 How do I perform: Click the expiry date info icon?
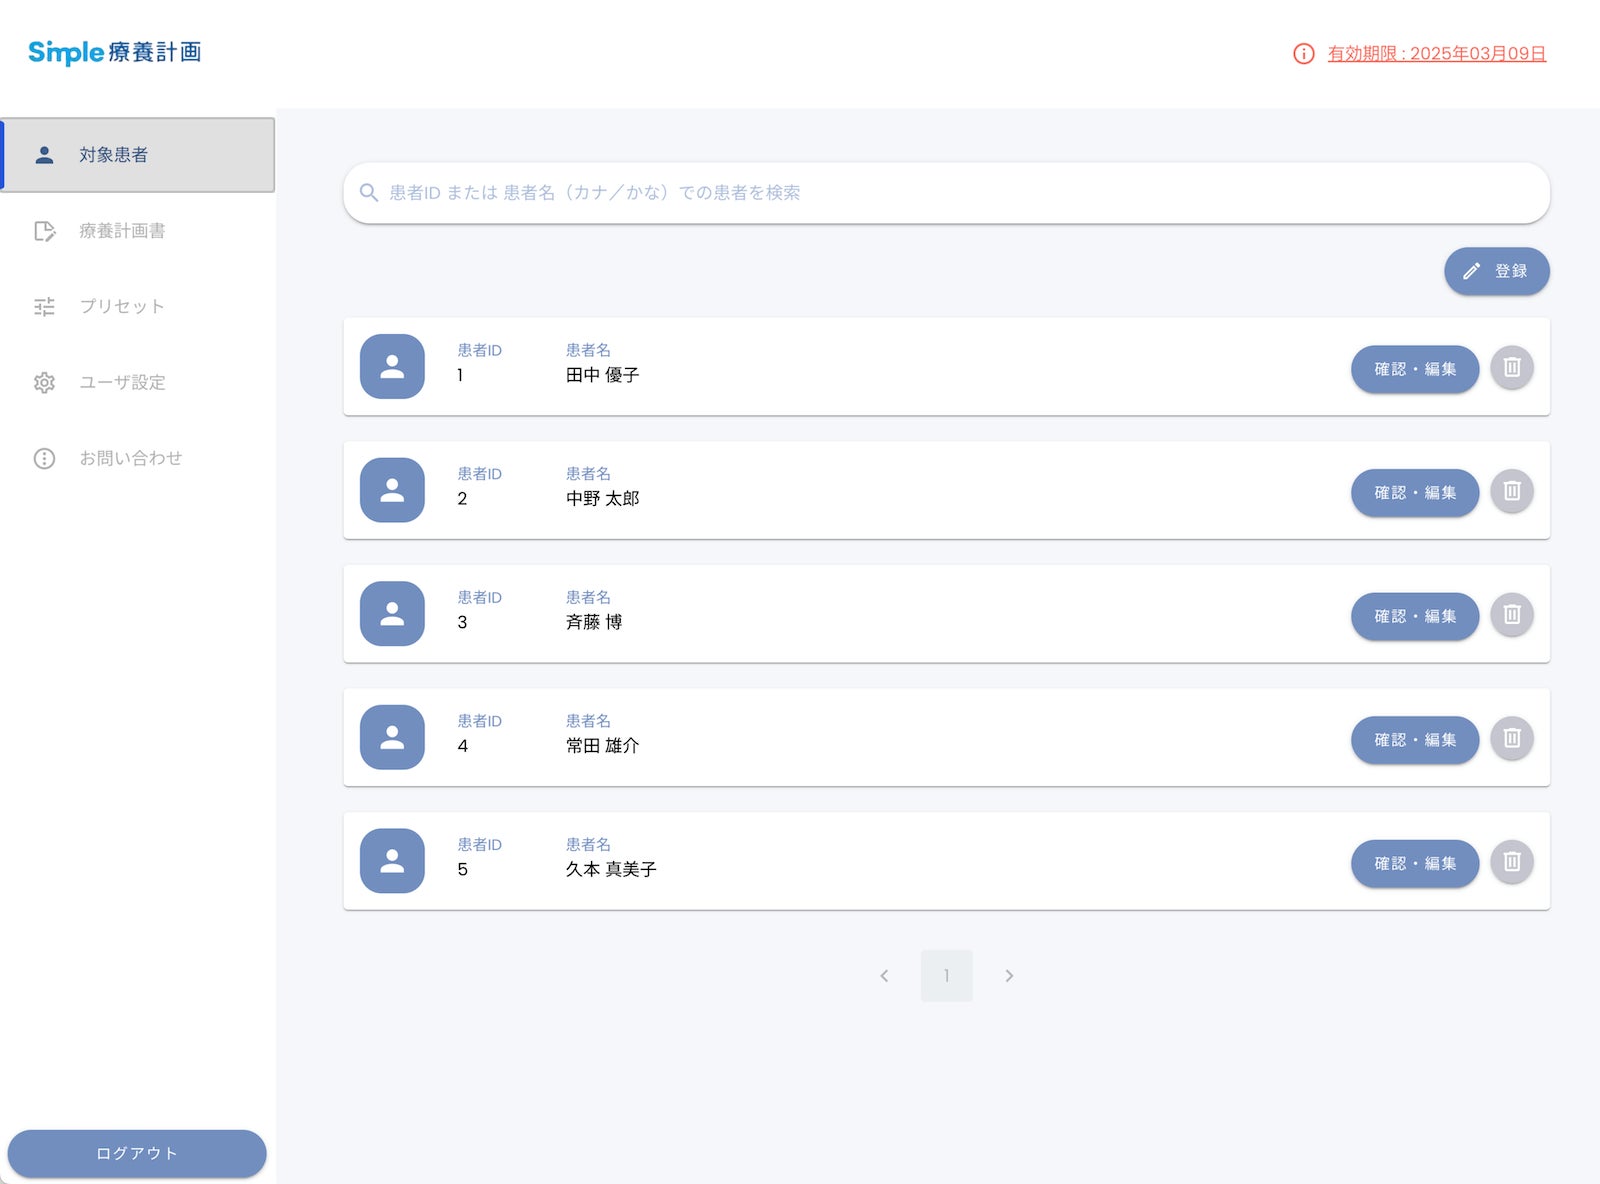(x=1303, y=54)
